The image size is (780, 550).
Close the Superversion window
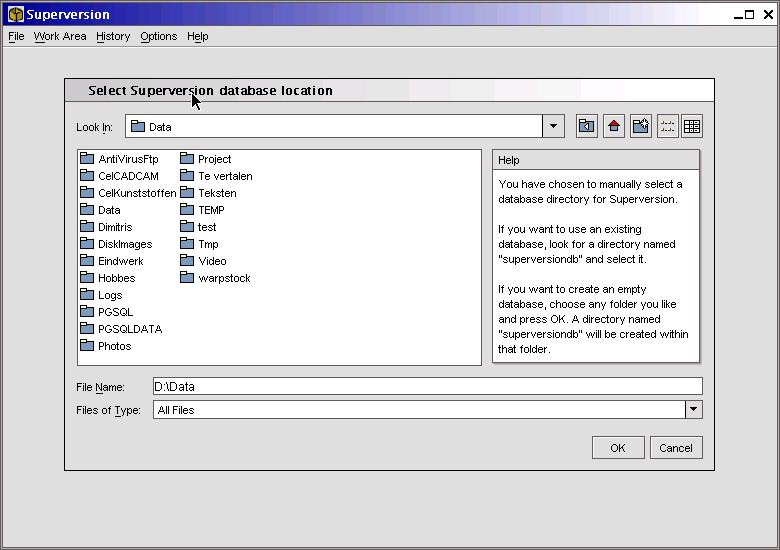click(x=769, y=15)
